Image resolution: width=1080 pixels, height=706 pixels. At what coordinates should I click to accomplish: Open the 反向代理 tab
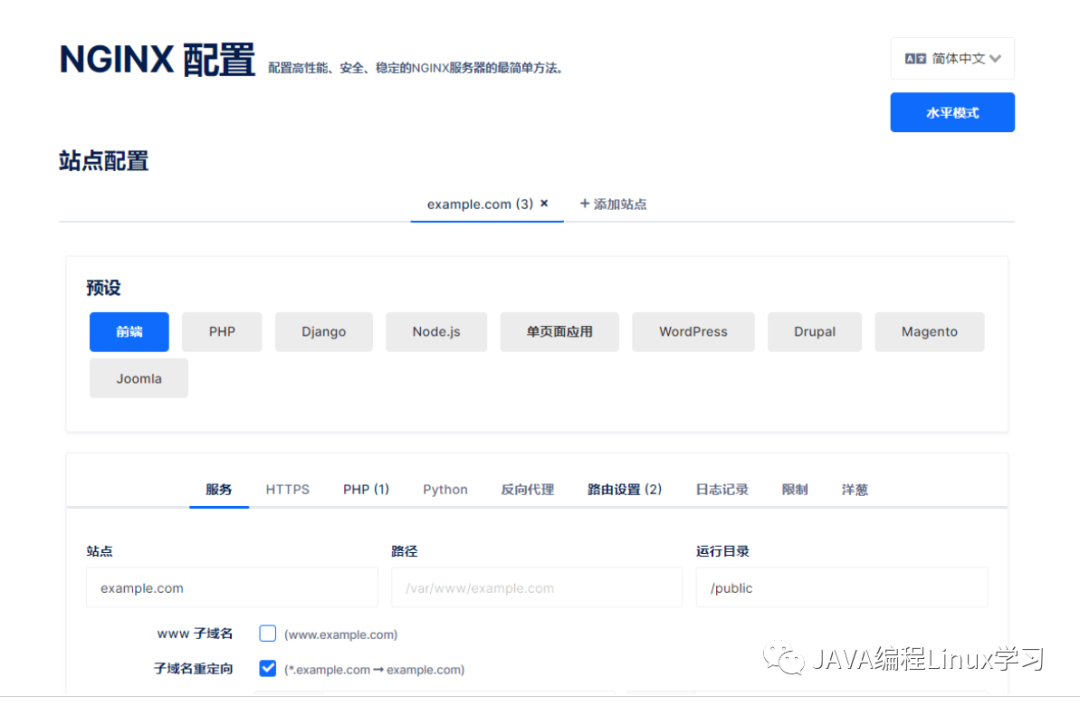[x=527, y=489]
